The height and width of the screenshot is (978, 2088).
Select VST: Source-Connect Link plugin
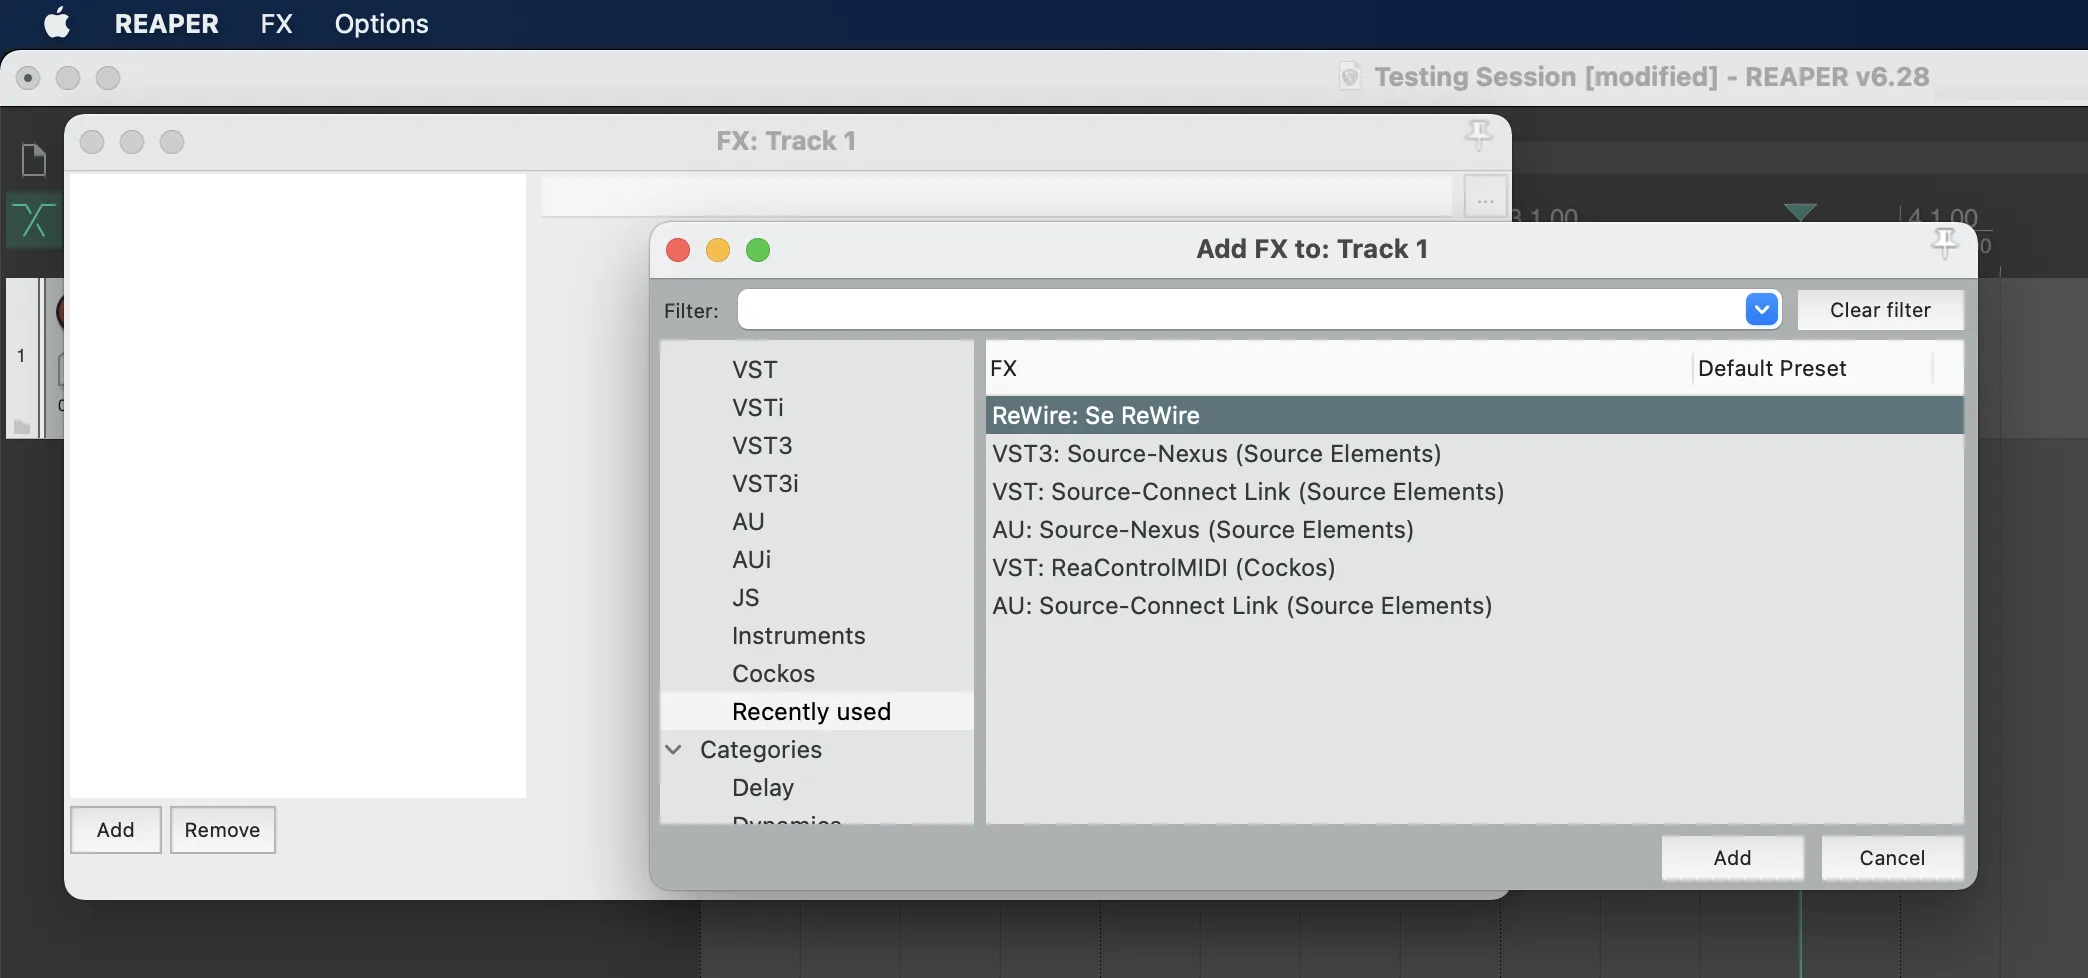click(x=1474, y=491)
